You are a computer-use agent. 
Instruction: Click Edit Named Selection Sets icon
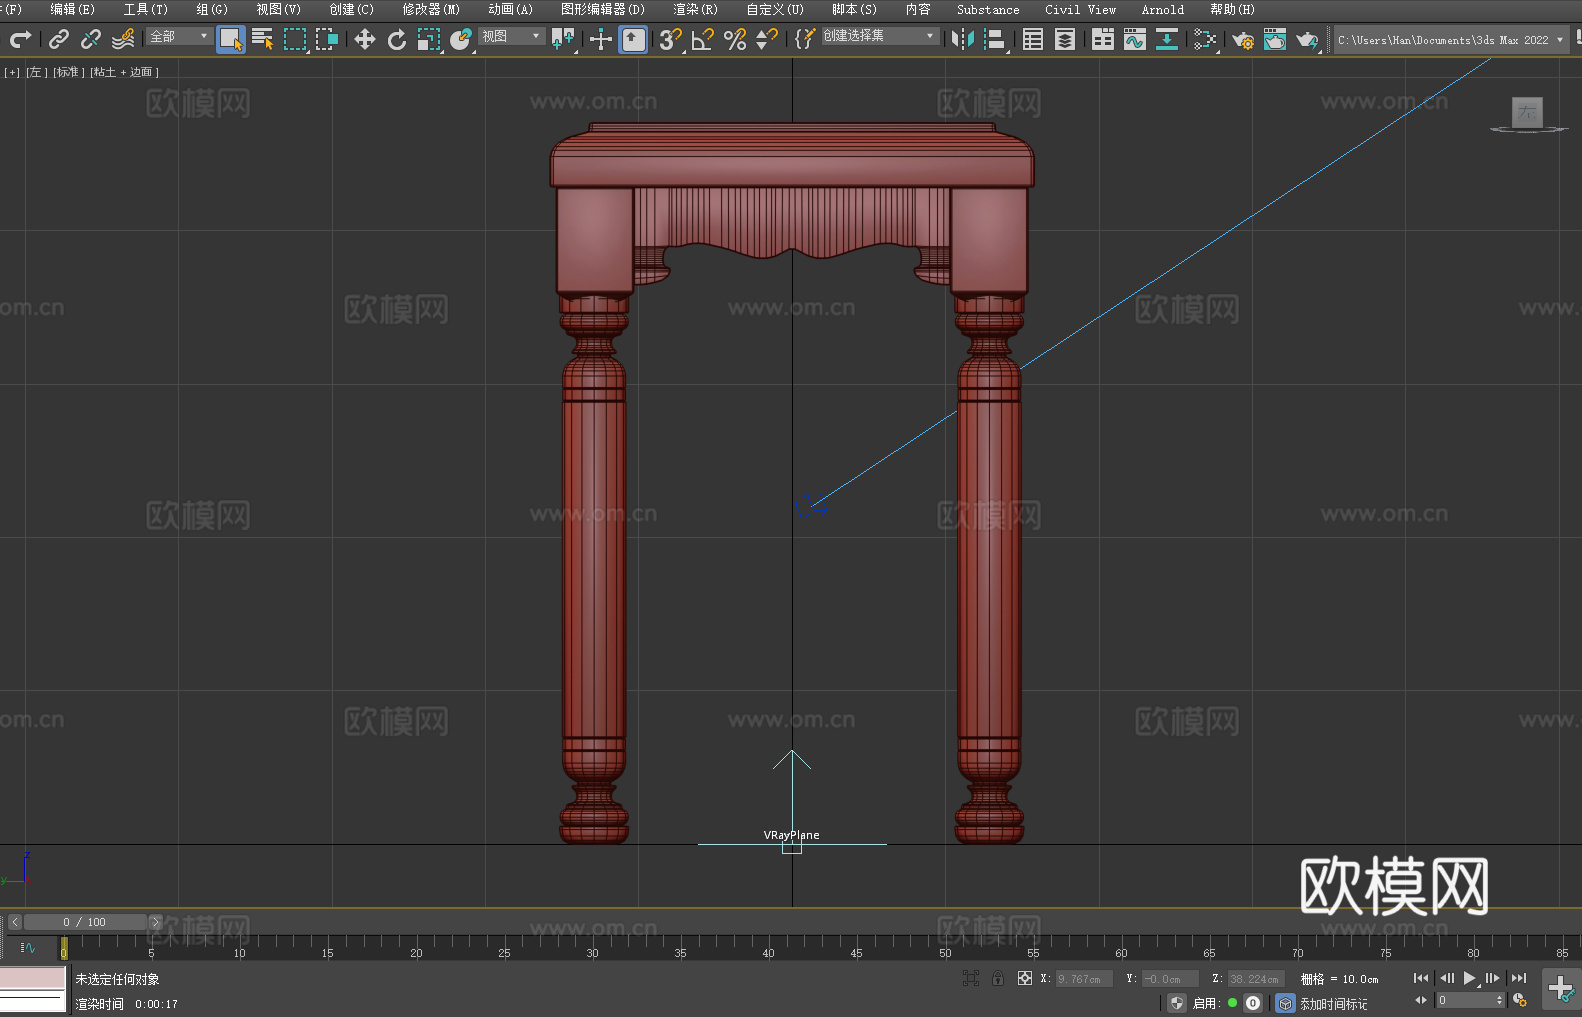coord(805,39)
